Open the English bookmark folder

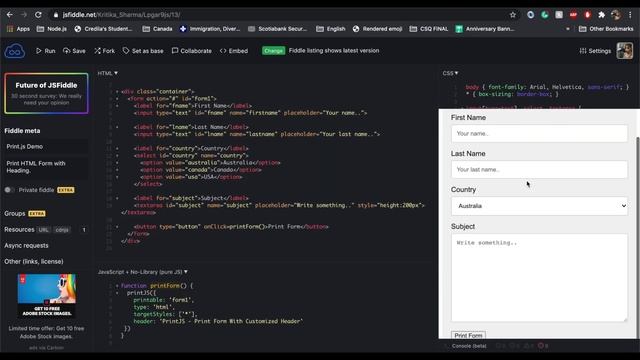click(331, 29)
